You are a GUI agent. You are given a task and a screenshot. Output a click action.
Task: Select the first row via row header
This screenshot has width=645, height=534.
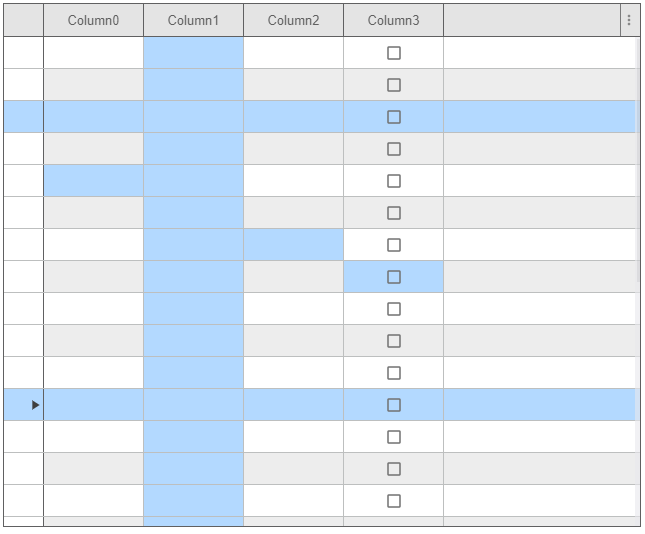pyautogui.click(x=23, y=53)
